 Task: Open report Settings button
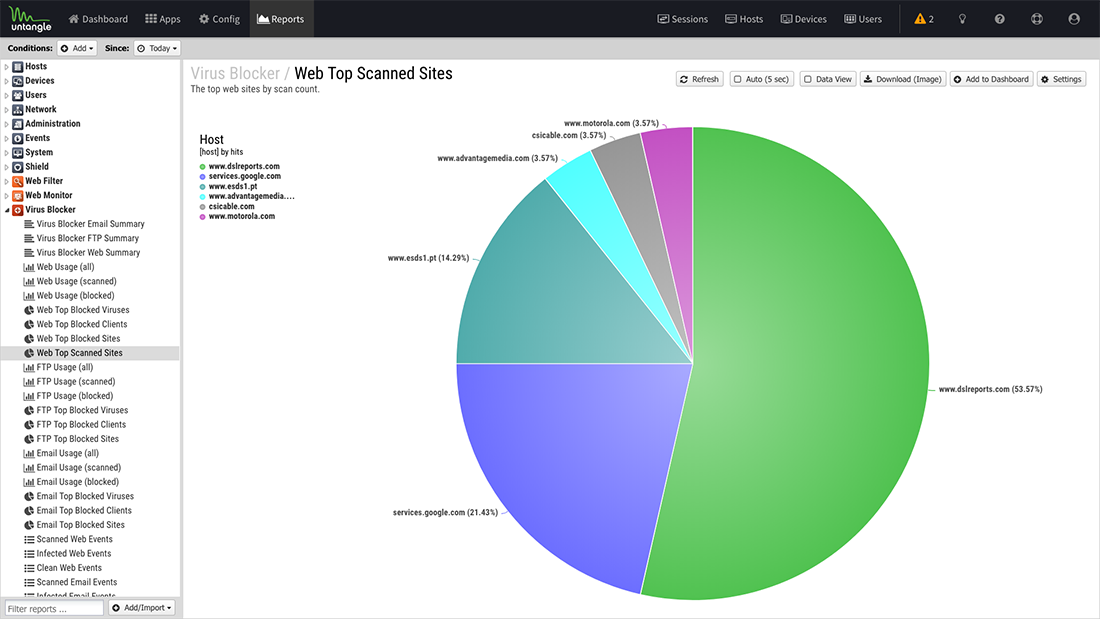(x=1061, y=79)
